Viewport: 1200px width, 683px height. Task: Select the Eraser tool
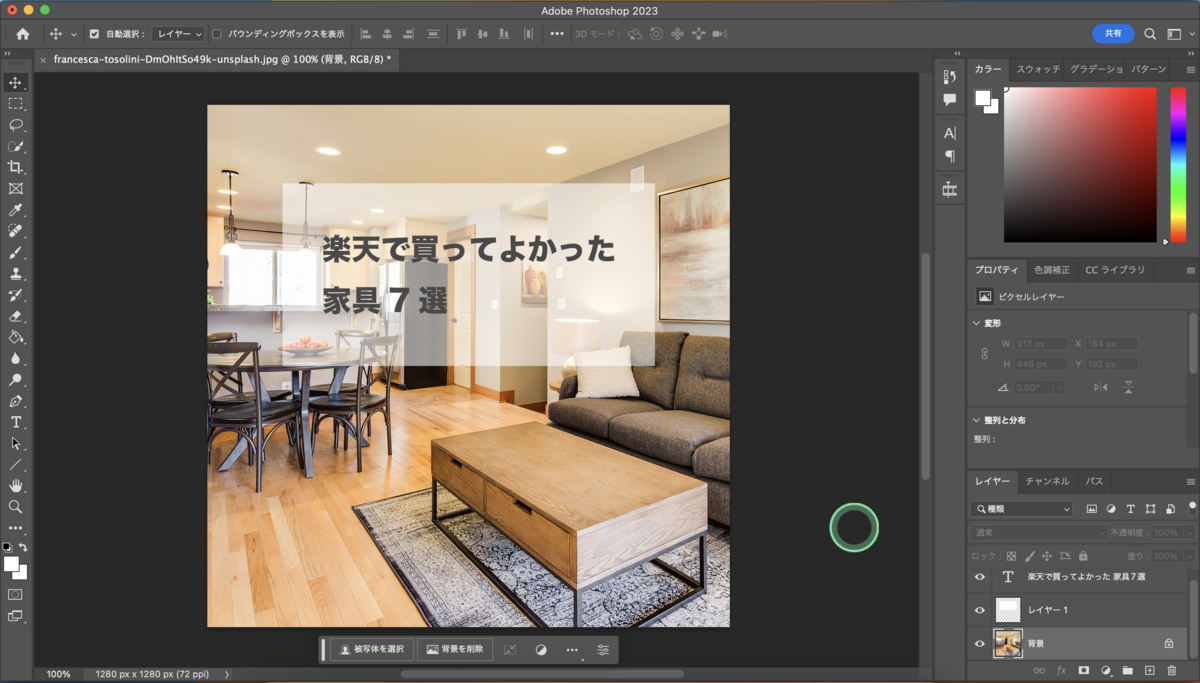pos(15,316)
